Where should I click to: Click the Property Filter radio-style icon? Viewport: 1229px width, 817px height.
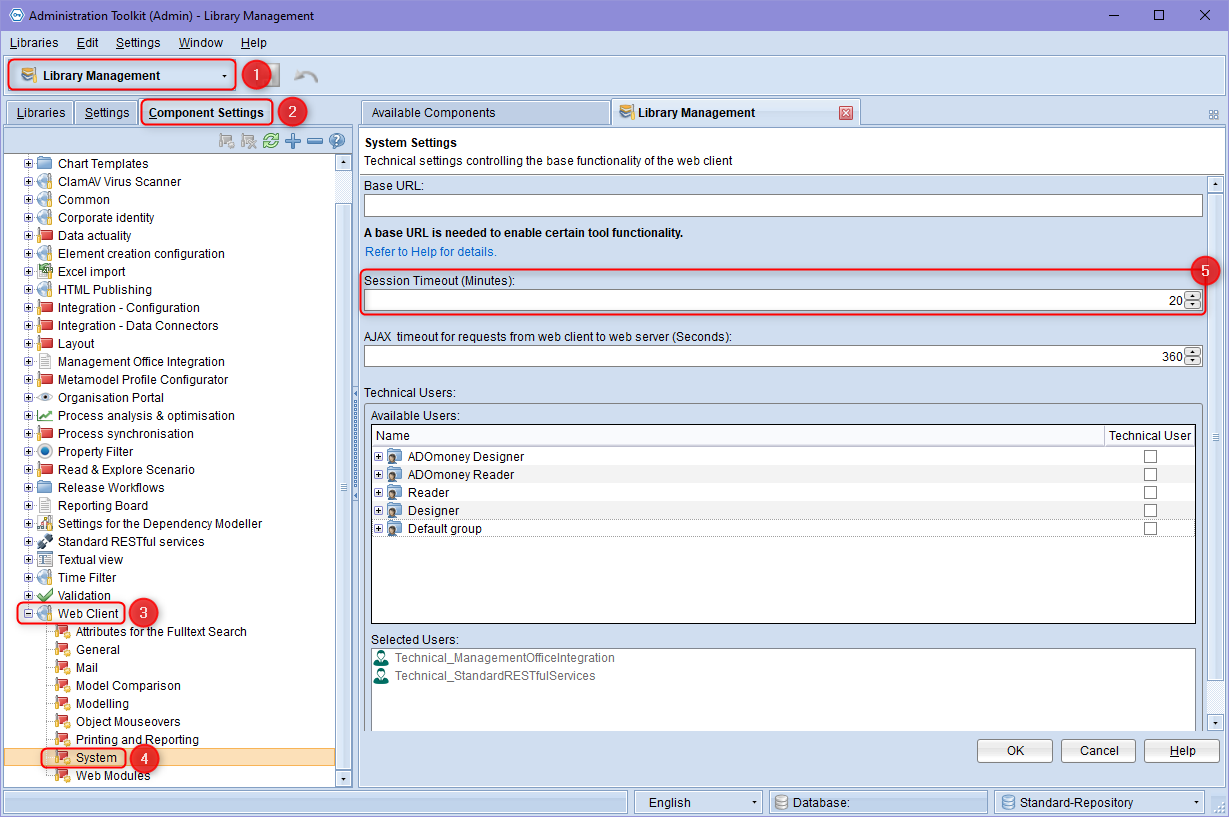coord(45,452)
